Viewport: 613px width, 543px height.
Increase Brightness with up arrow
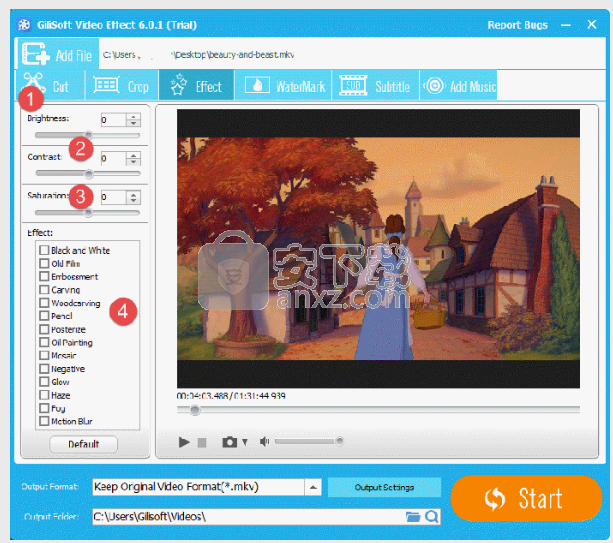(134, 116)
